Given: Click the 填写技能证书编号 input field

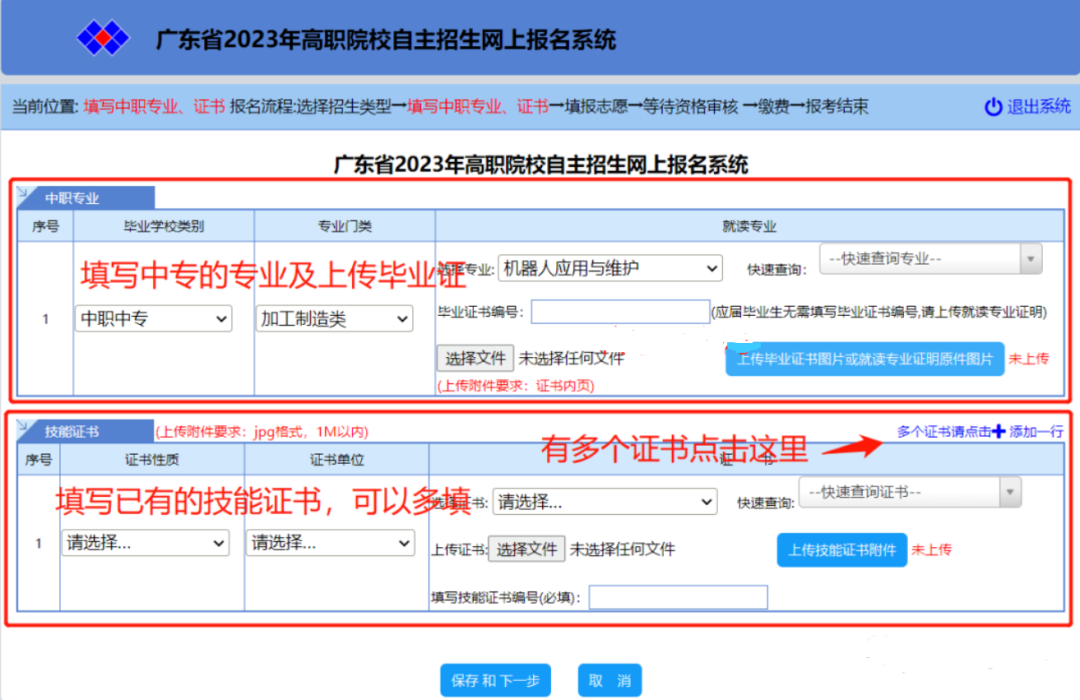Looking at the screenshot, I should click(x=678, y=596).
